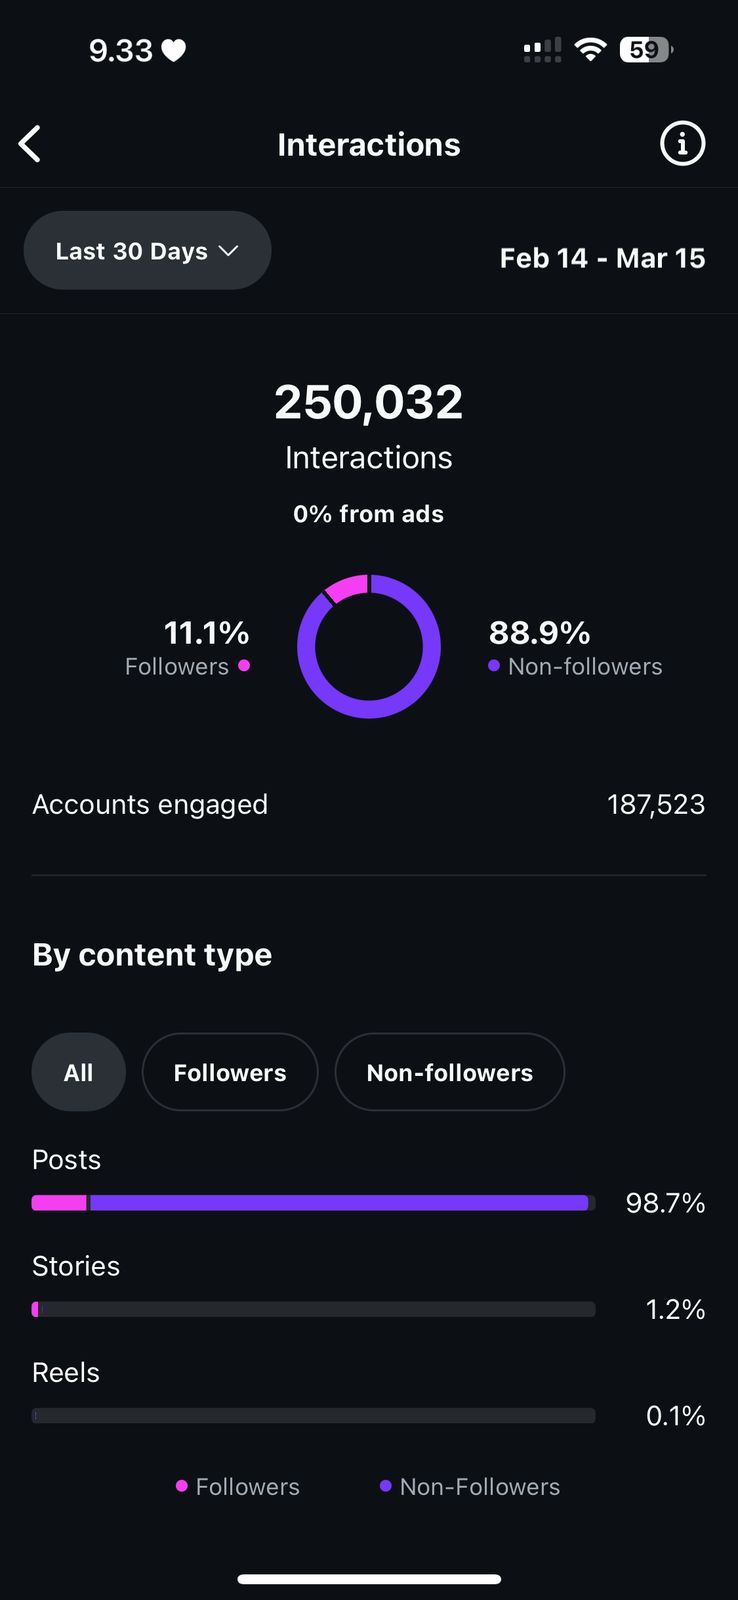Tap the back arrow icon
Image resolution: width=738 pixels, height=1600 pixels.
coord(31,144)
